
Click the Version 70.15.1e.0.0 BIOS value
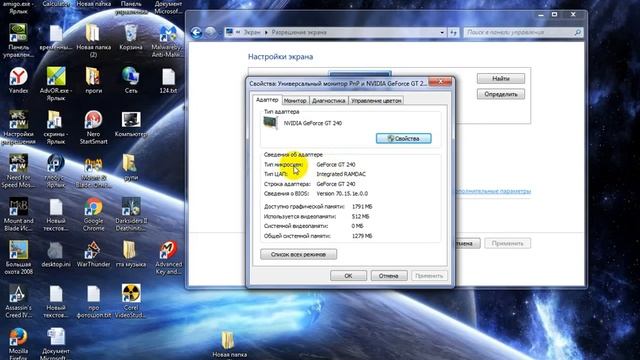point(342,193)
